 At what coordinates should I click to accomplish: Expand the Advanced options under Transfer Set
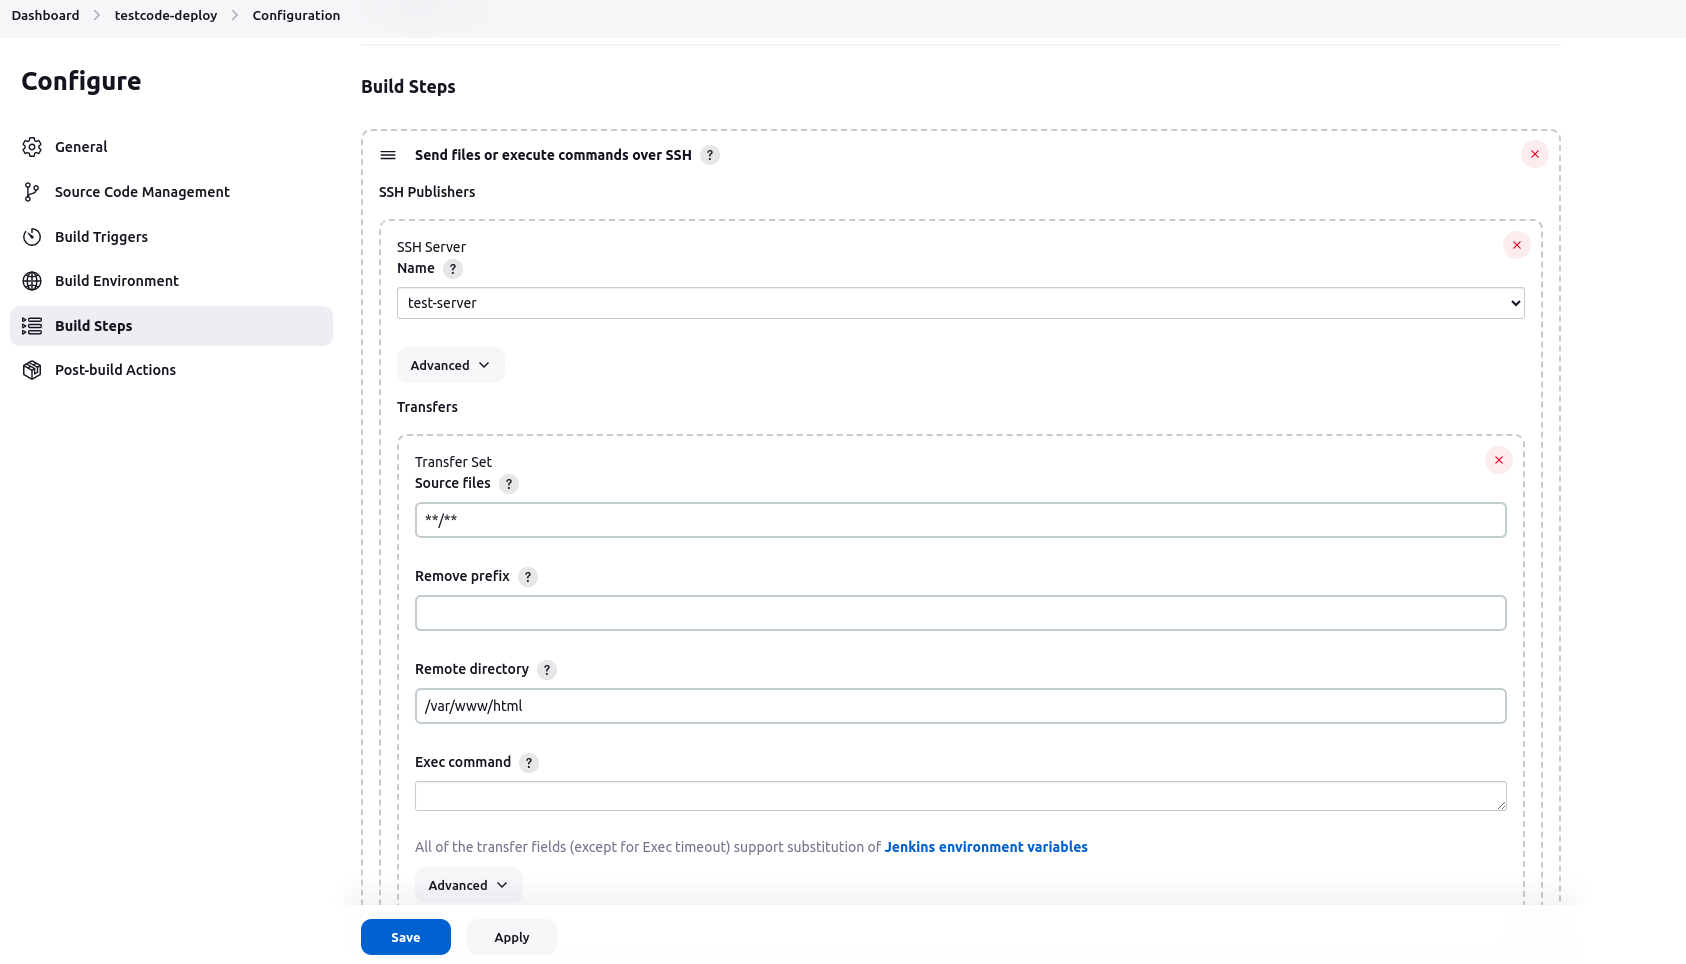click(468, 885)
